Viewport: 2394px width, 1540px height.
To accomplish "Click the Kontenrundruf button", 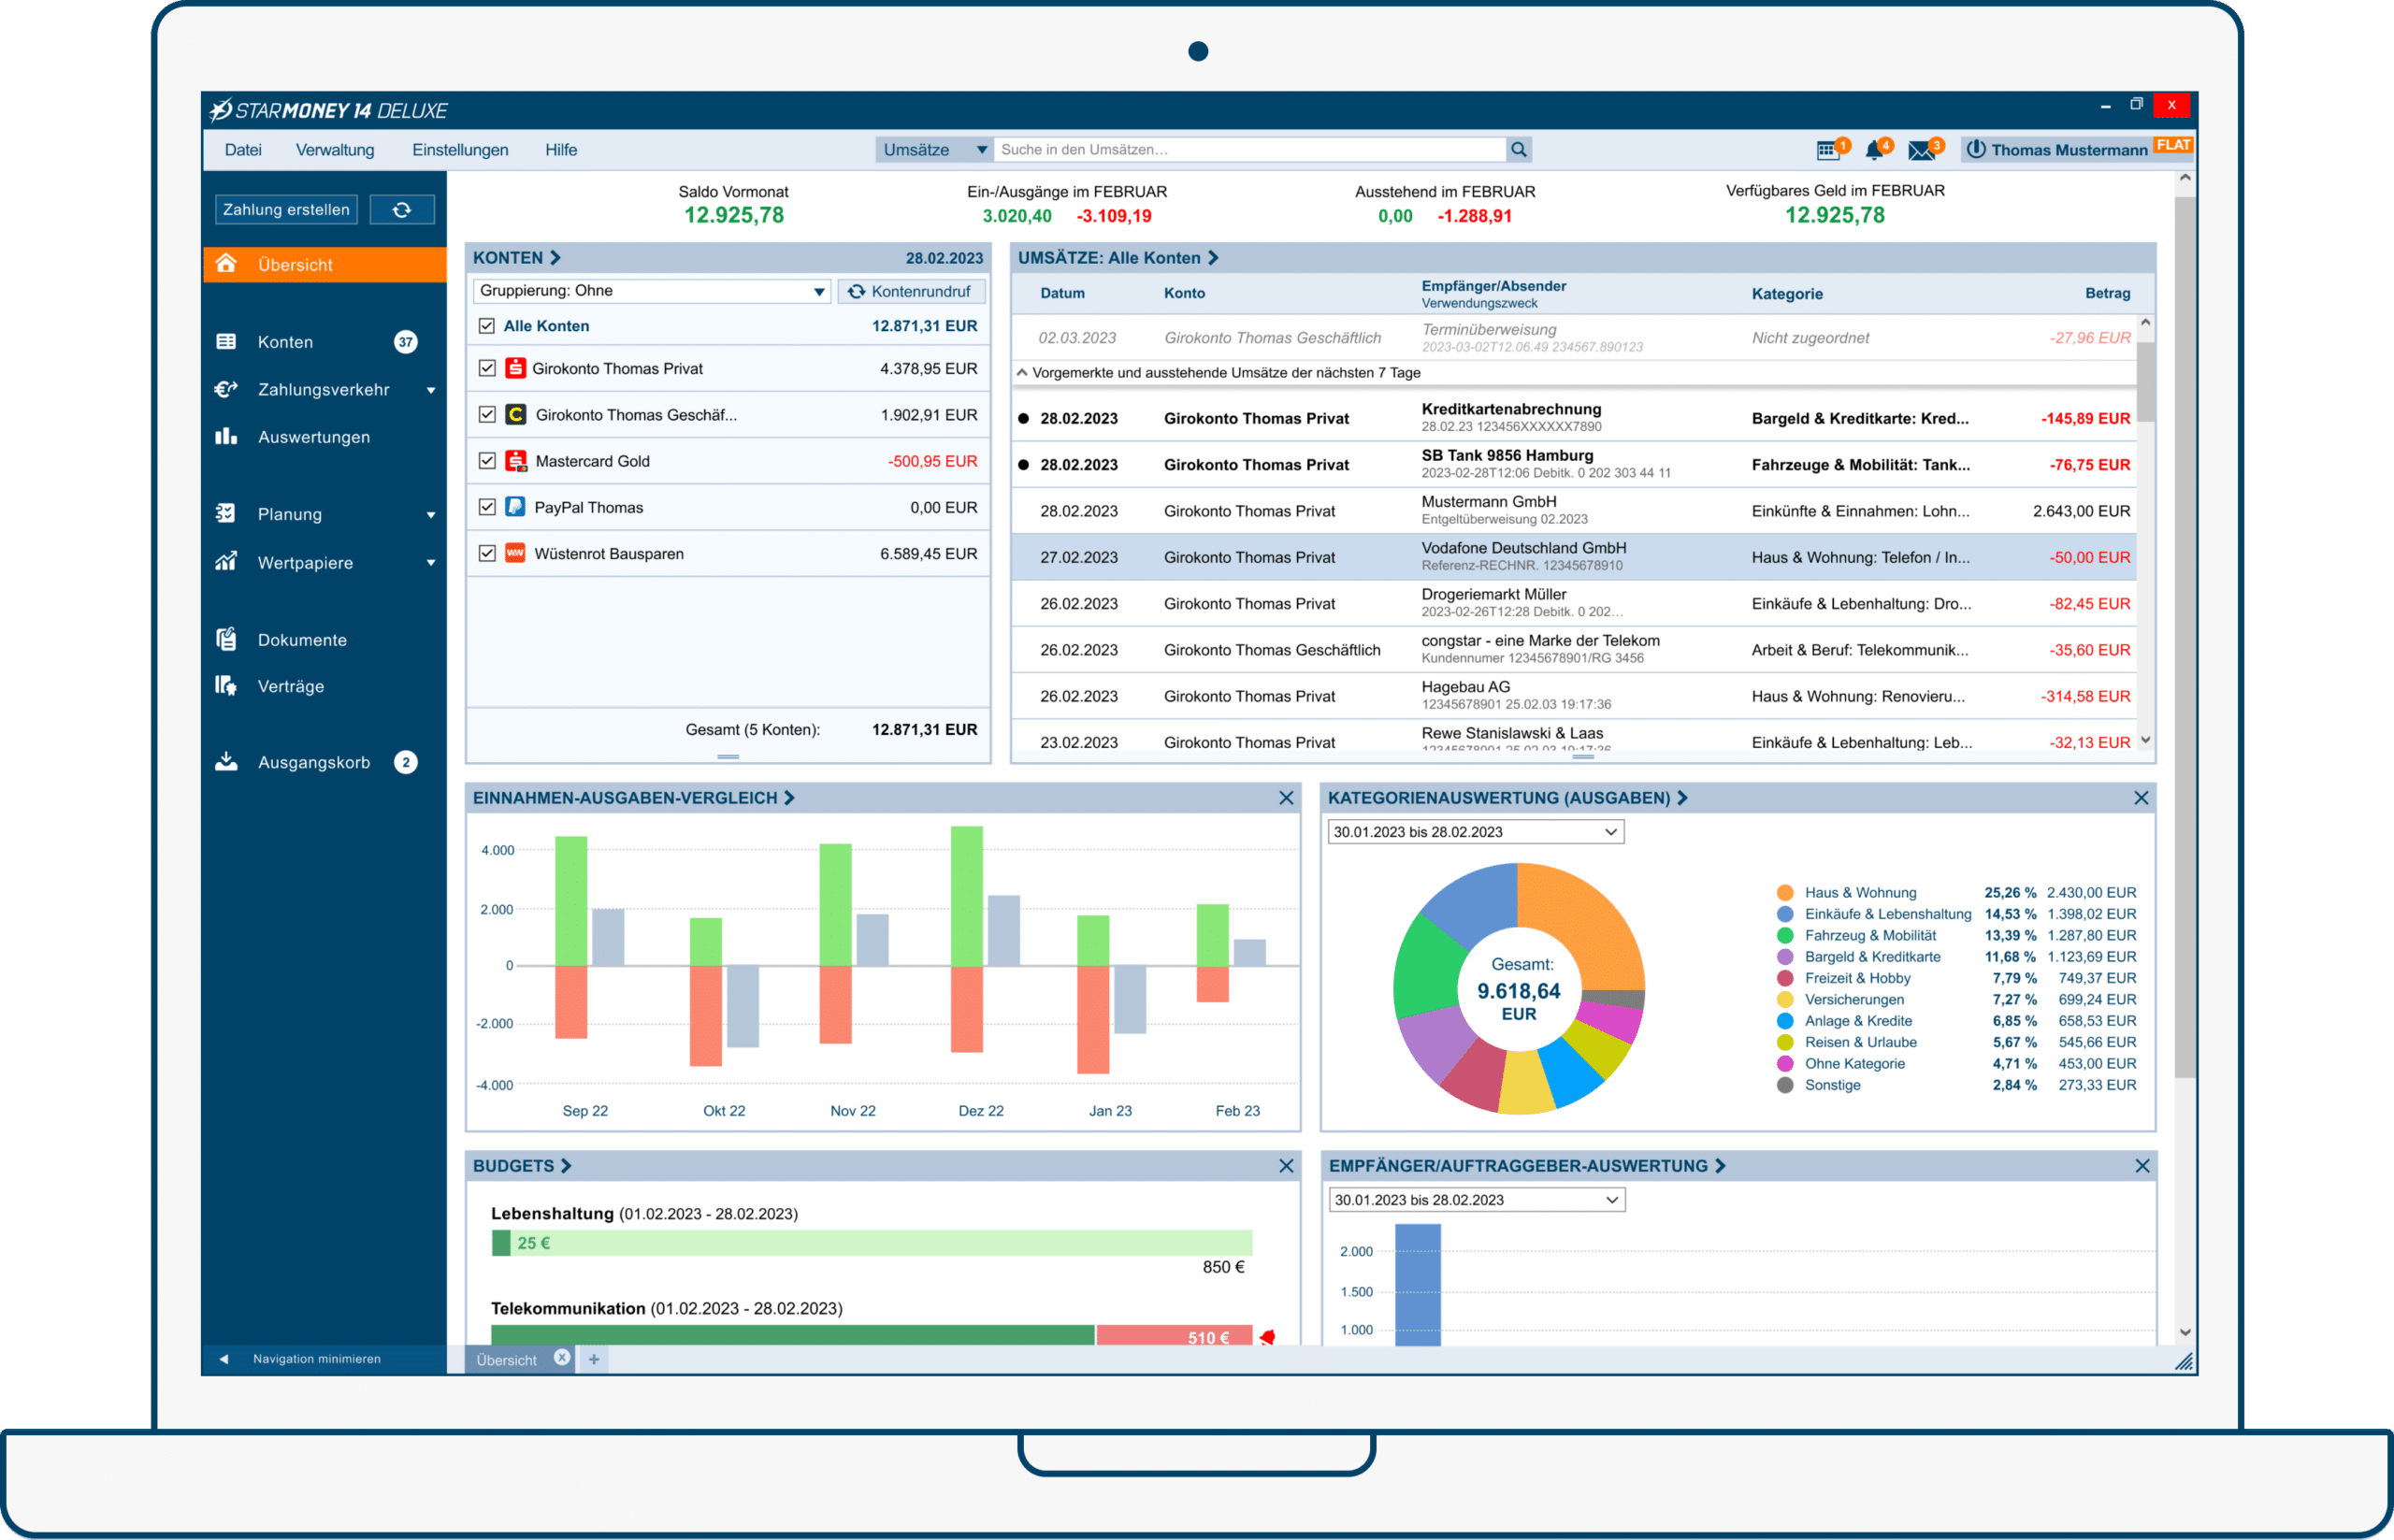I will (911, 291).
